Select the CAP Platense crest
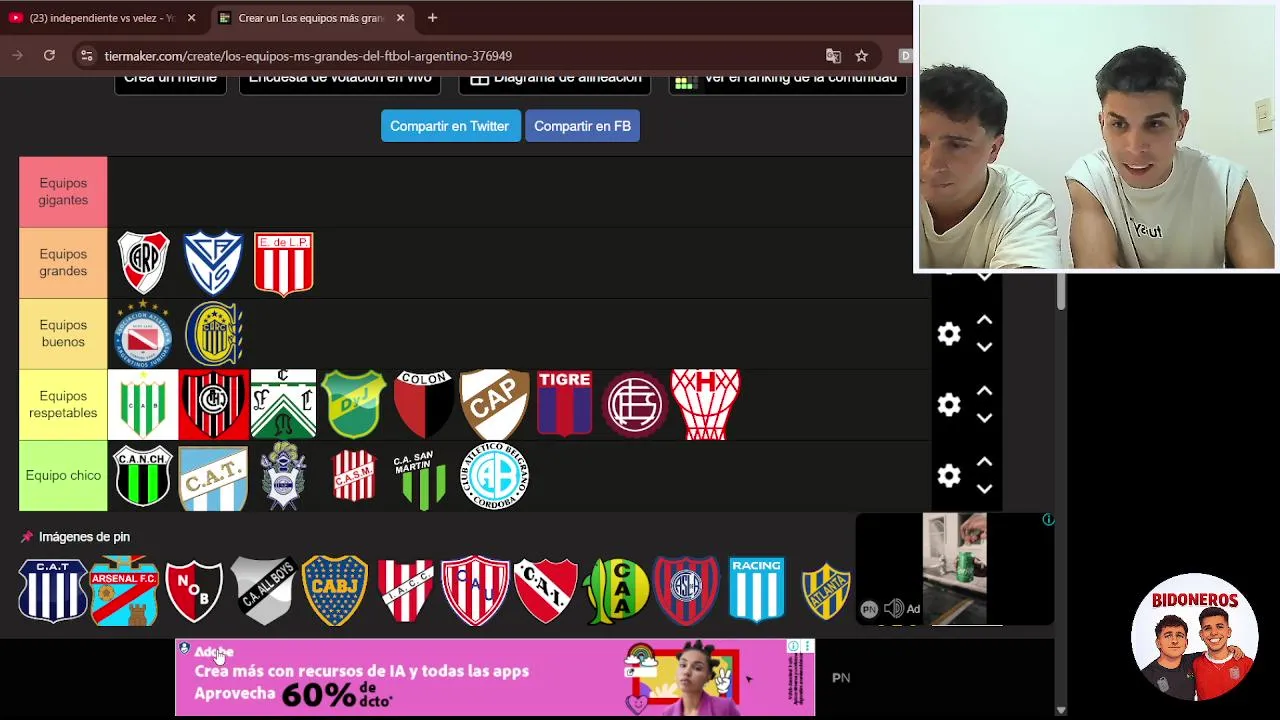The width and height of the screenshot is (1280, 720). (x=494, y=404)
